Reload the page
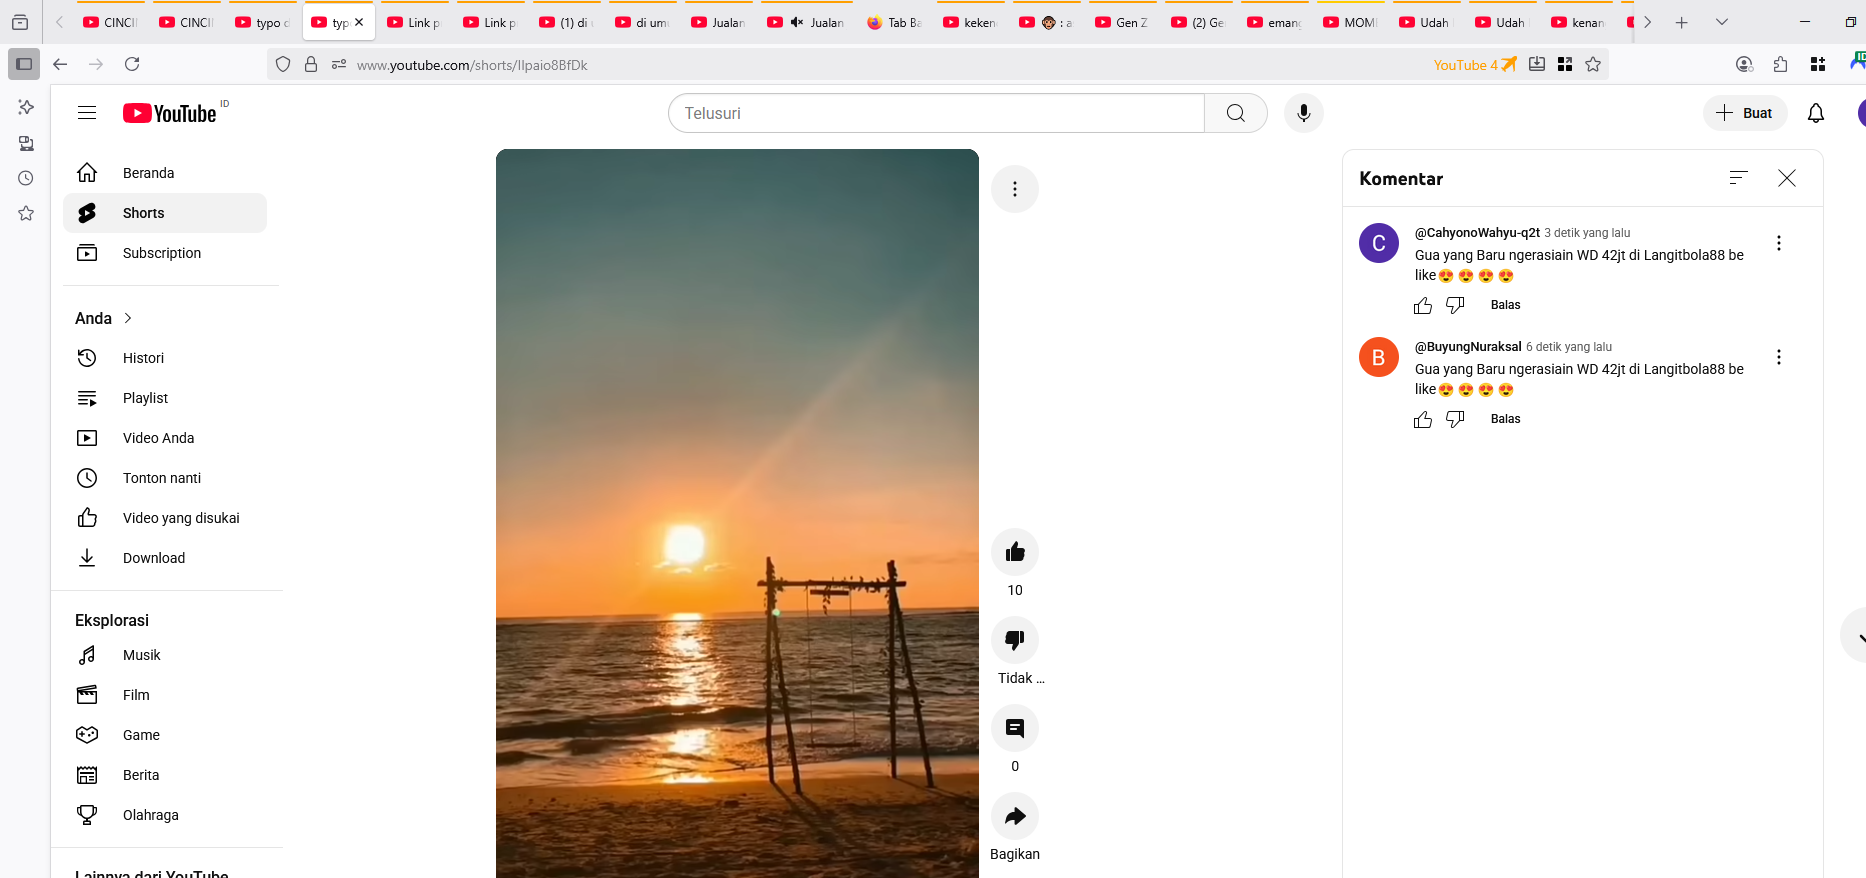This screenshot has height=878, width=1866. [x=132, y=64]
